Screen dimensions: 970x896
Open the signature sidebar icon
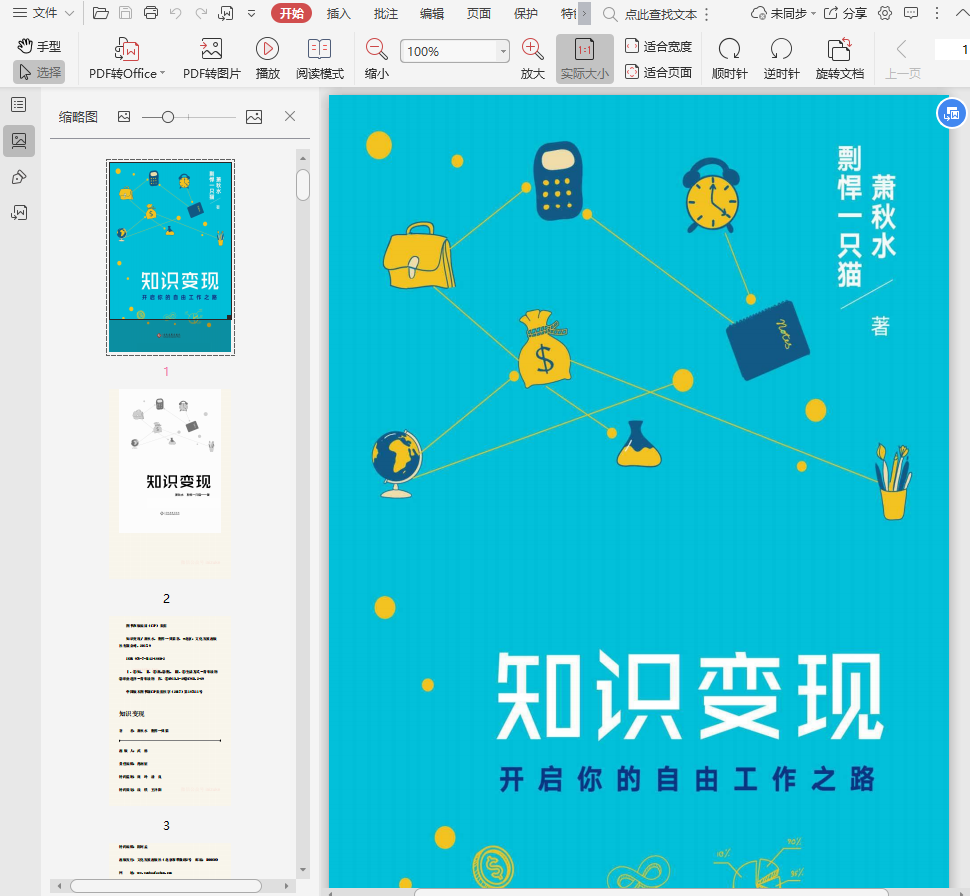click(19, 213)
